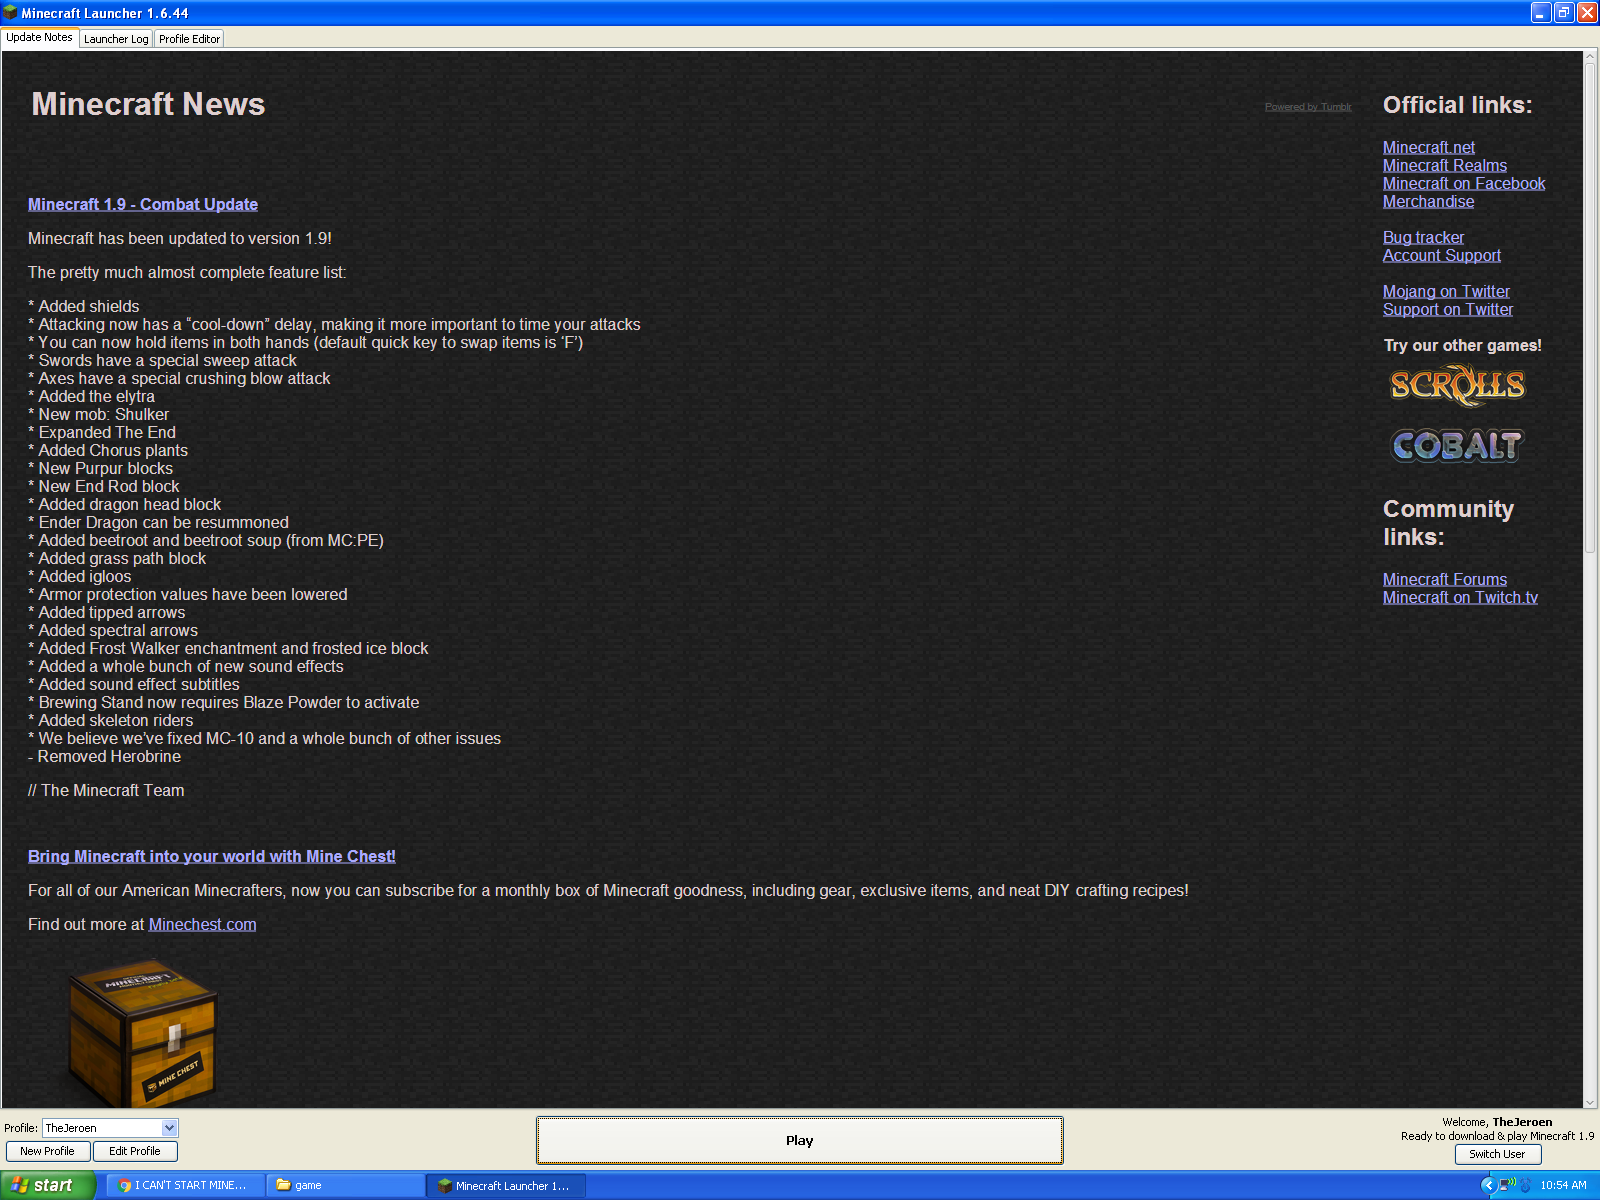Open the Windows Start button
Image resolution: width=1600 pixels, height=1200 pixels.
click(x=47, y=1185)
